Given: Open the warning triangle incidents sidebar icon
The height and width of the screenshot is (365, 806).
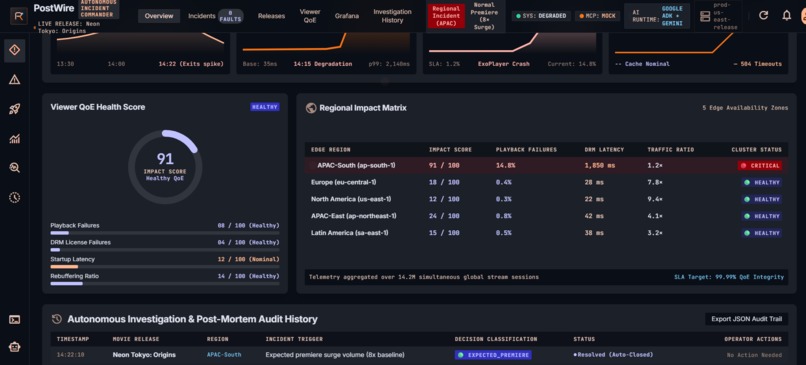Looking at the screenshot, I should 14,79.
